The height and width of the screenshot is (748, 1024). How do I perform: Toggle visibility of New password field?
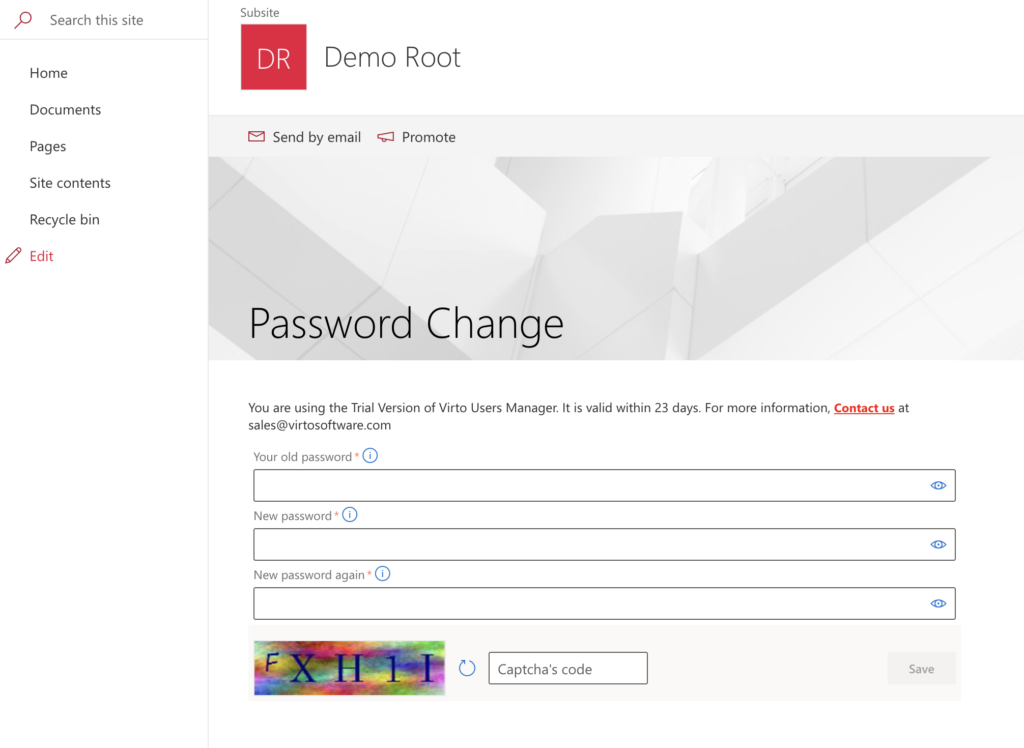[x=938, y=544]
